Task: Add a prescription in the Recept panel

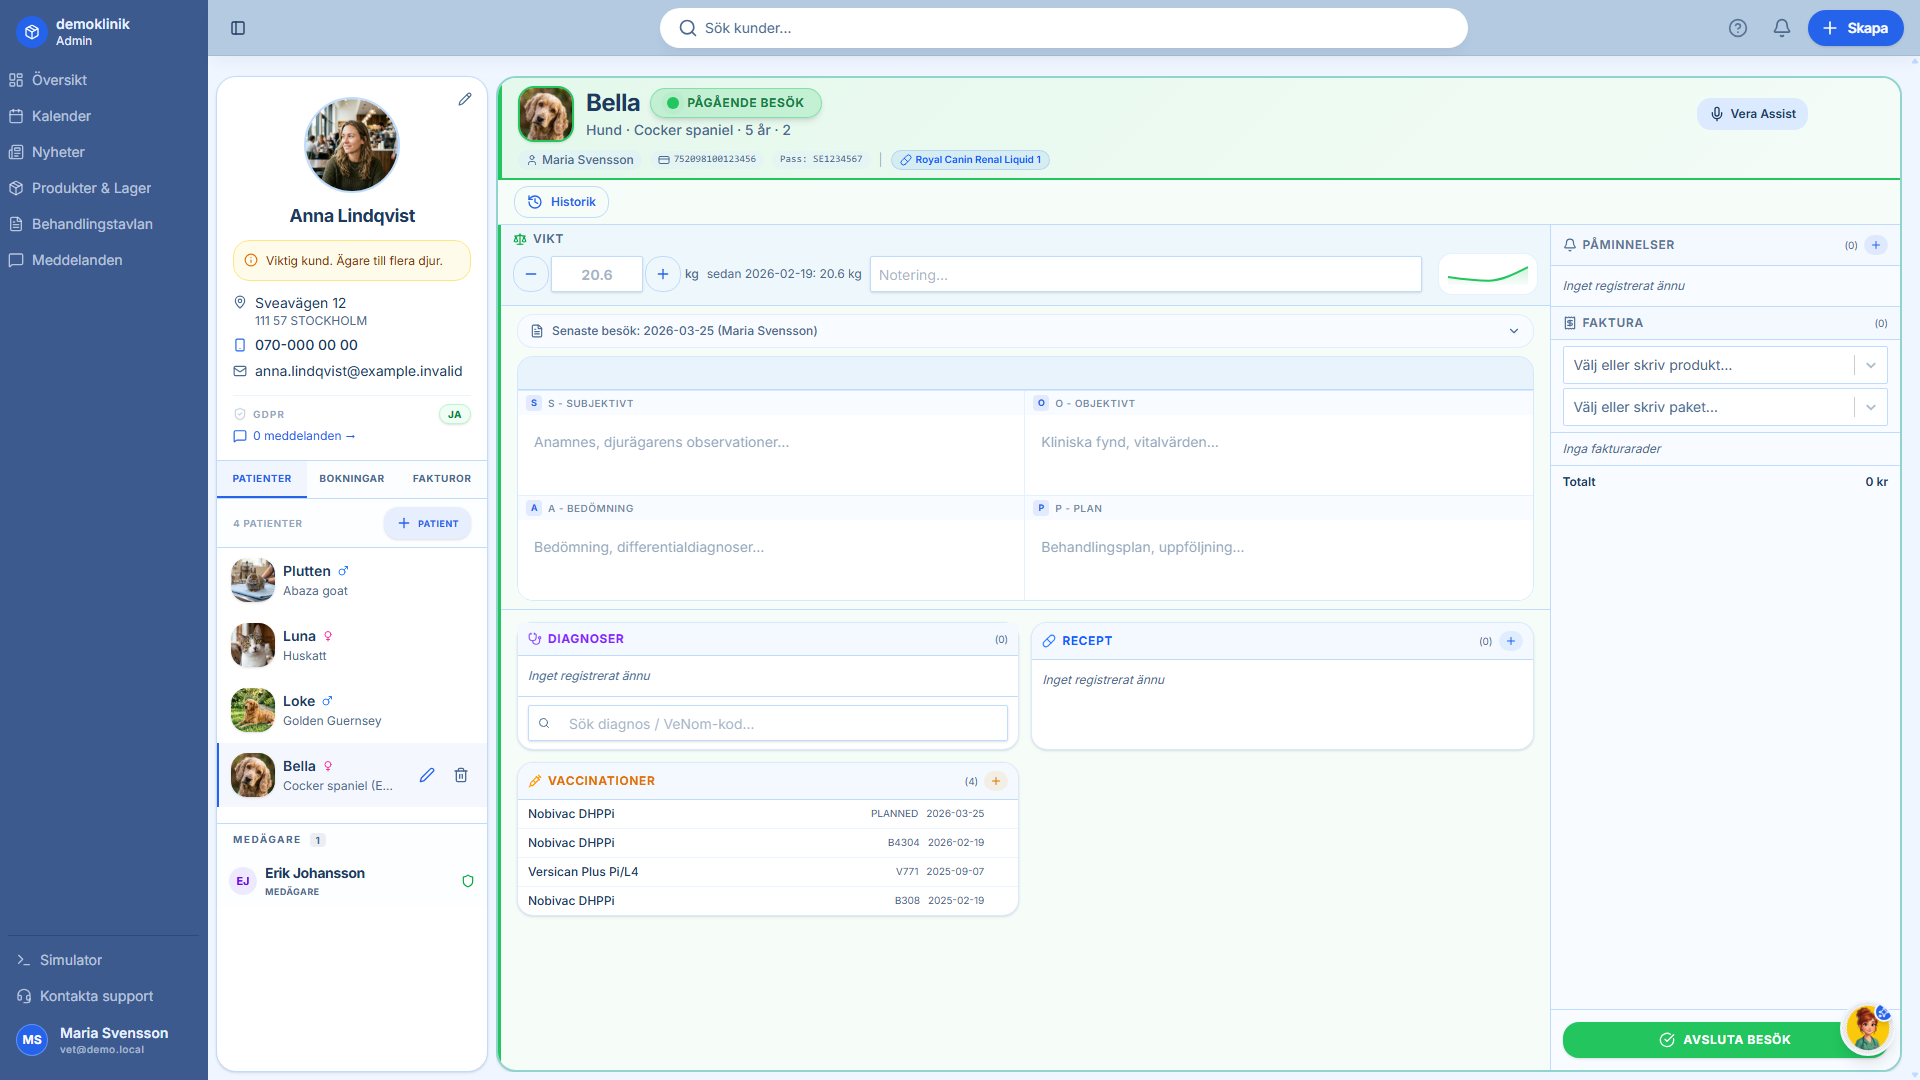Action: (1510, 641)
